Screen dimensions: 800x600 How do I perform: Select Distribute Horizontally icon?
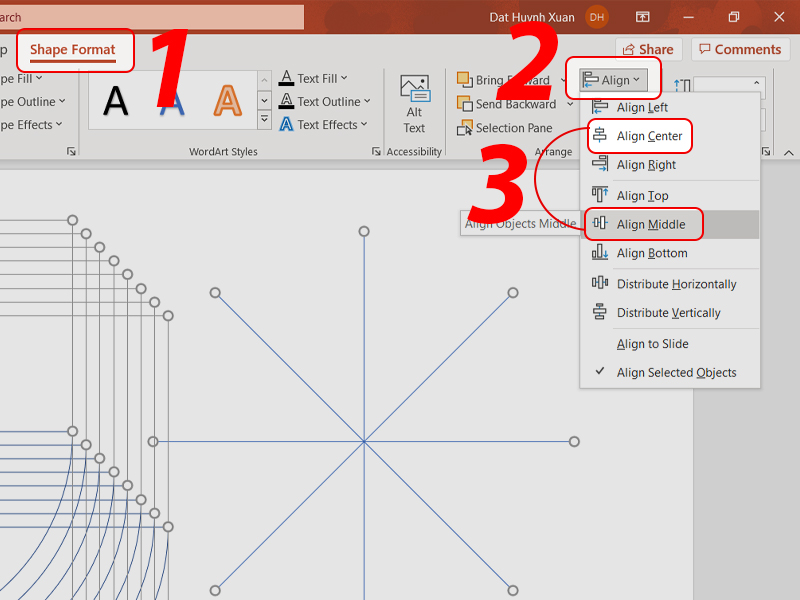[600, 284]
